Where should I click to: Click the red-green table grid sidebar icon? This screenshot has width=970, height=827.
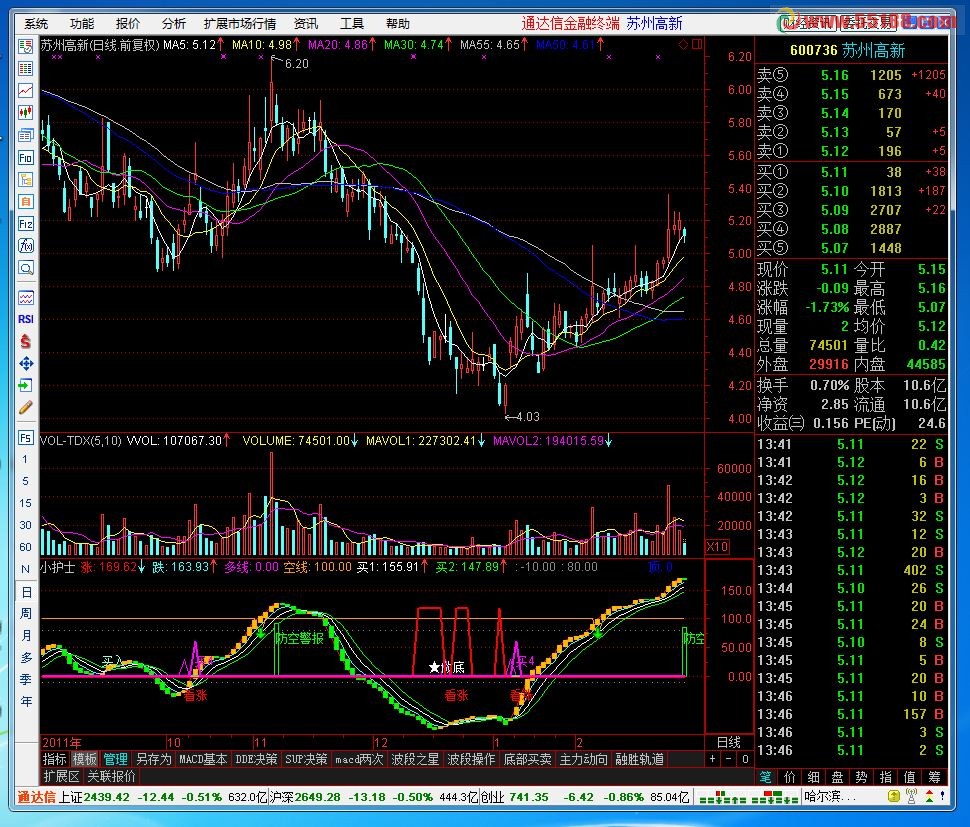(25, 69)
